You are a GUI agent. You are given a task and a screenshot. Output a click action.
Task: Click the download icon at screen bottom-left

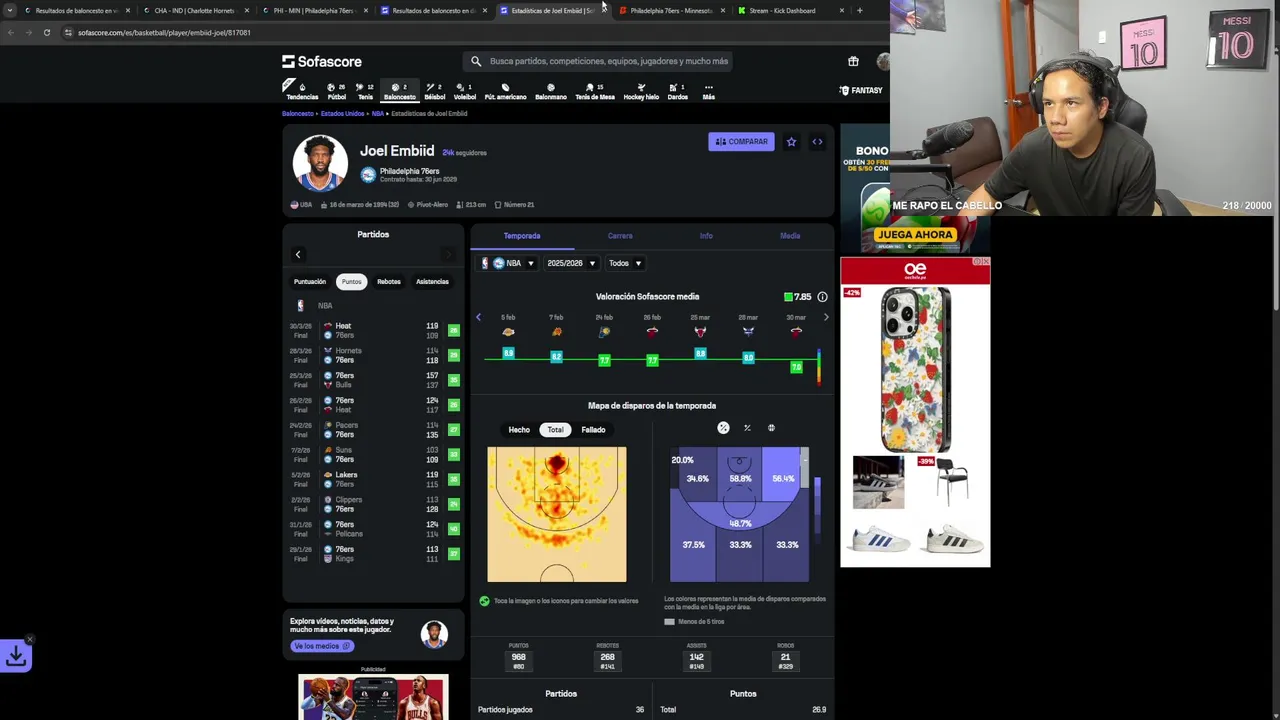[x=16, y=656]
